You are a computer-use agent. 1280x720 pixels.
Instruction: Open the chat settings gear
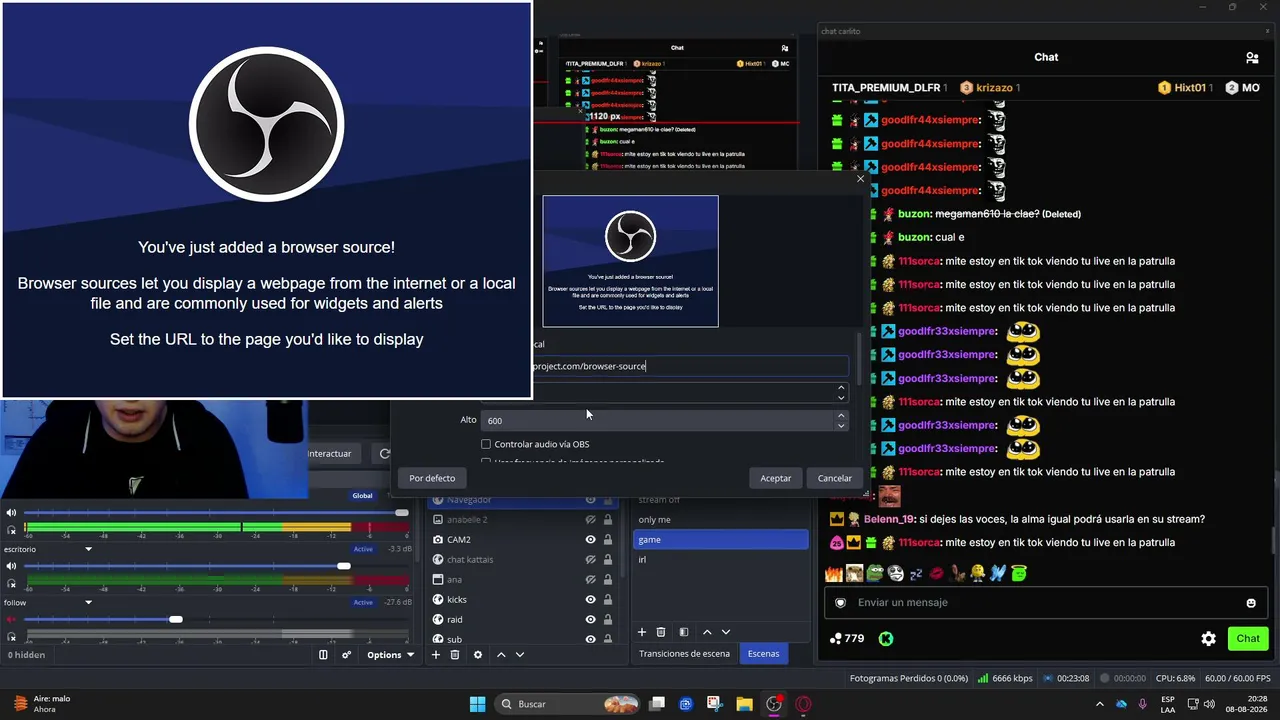[1208, 638]
